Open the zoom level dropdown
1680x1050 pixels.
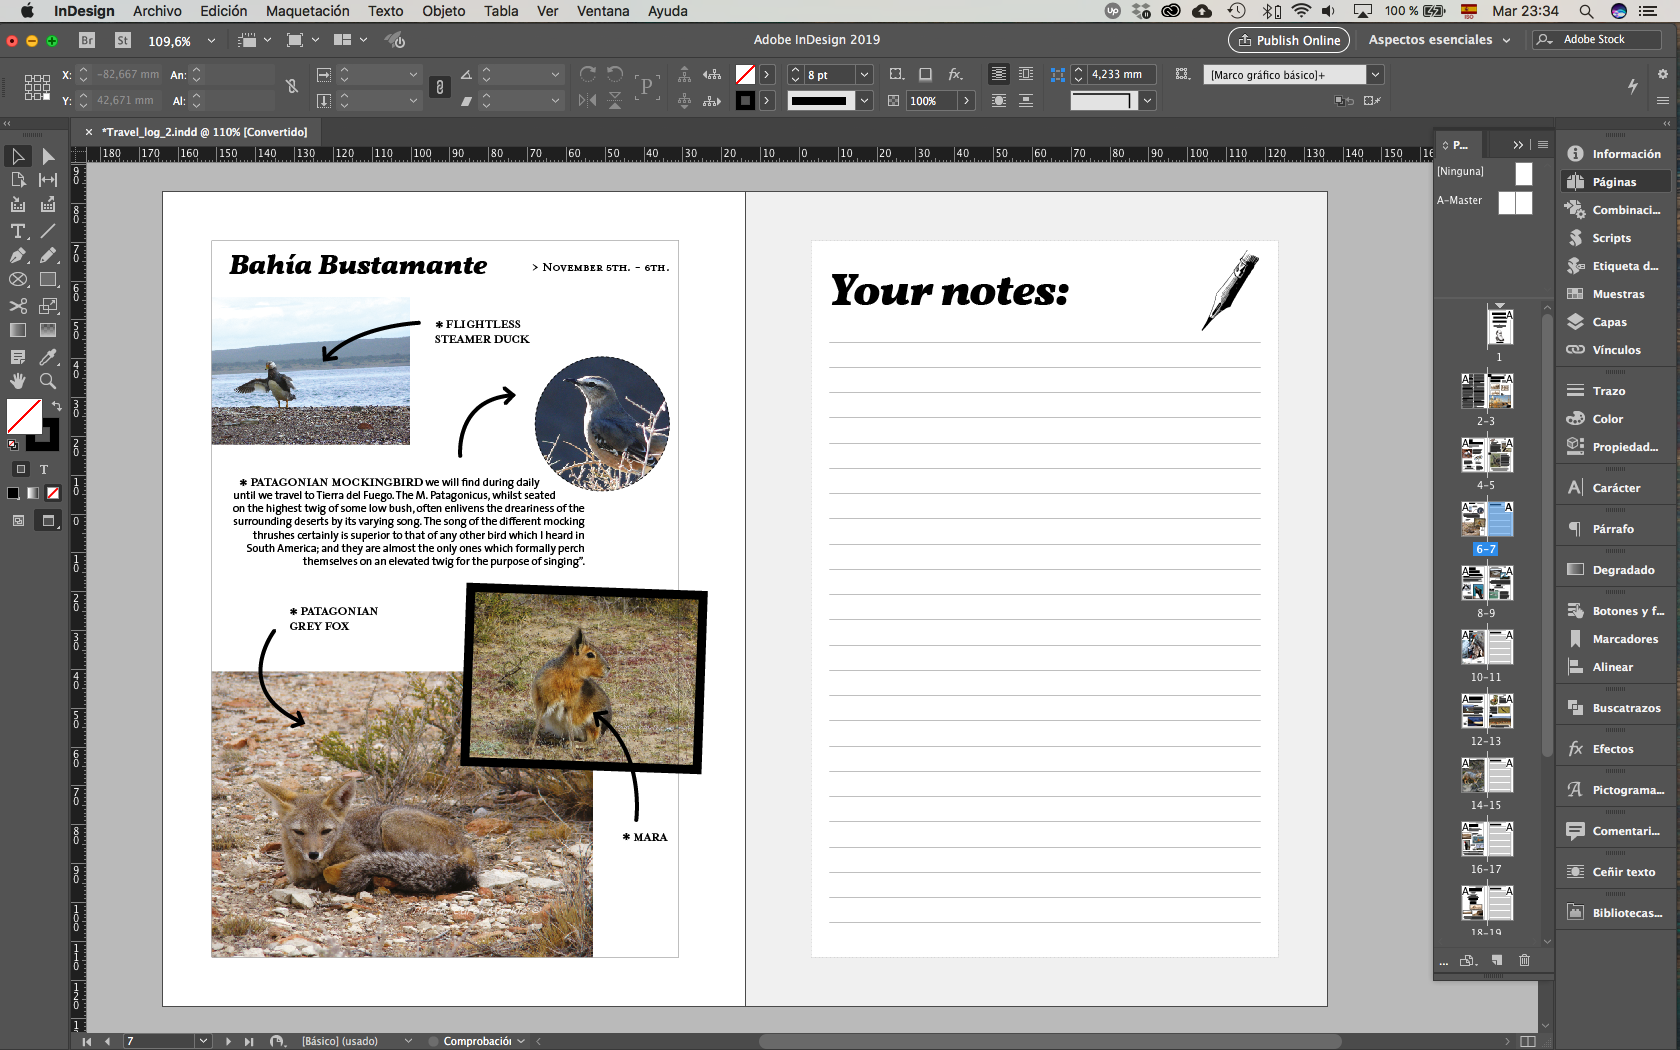click(x=211, y=41)
